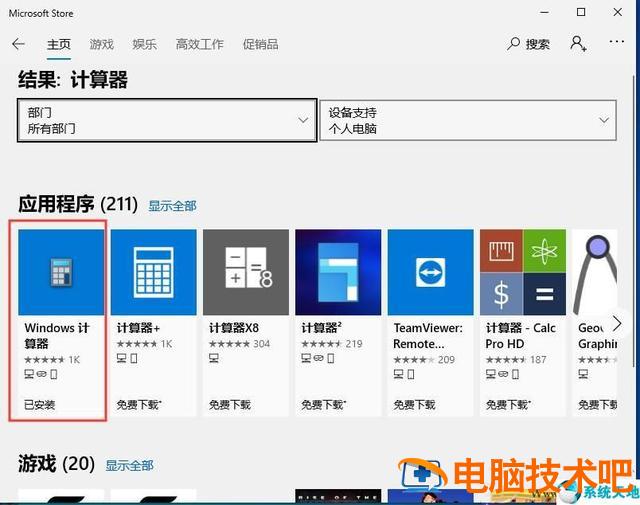This screenshot has height=505, width=640.
Task: Click the 209 rating of TeamViewer
Action: point(446,360)
